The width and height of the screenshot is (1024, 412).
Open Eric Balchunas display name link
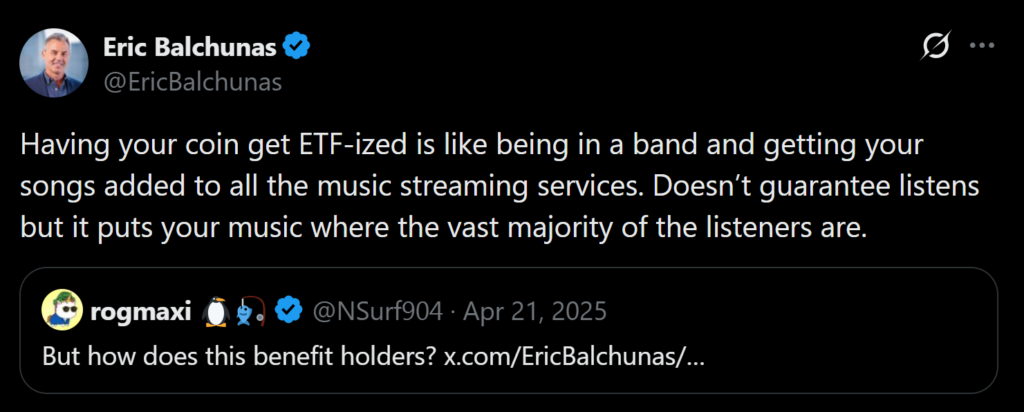tap(190, 47)
